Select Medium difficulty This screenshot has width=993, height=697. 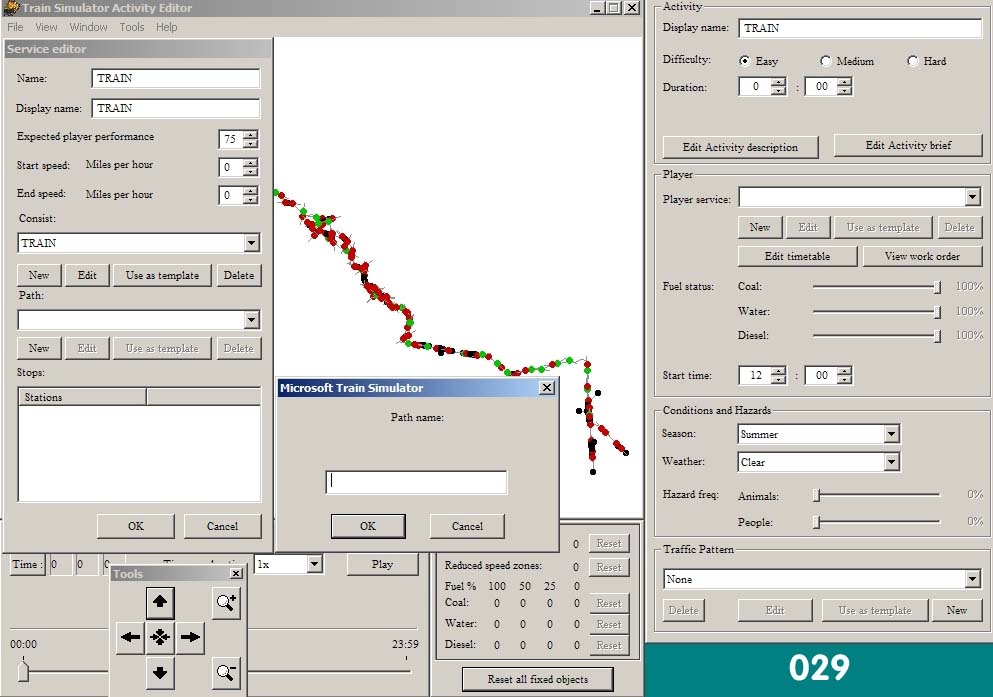pyautogui.click(x=825, y=61)
